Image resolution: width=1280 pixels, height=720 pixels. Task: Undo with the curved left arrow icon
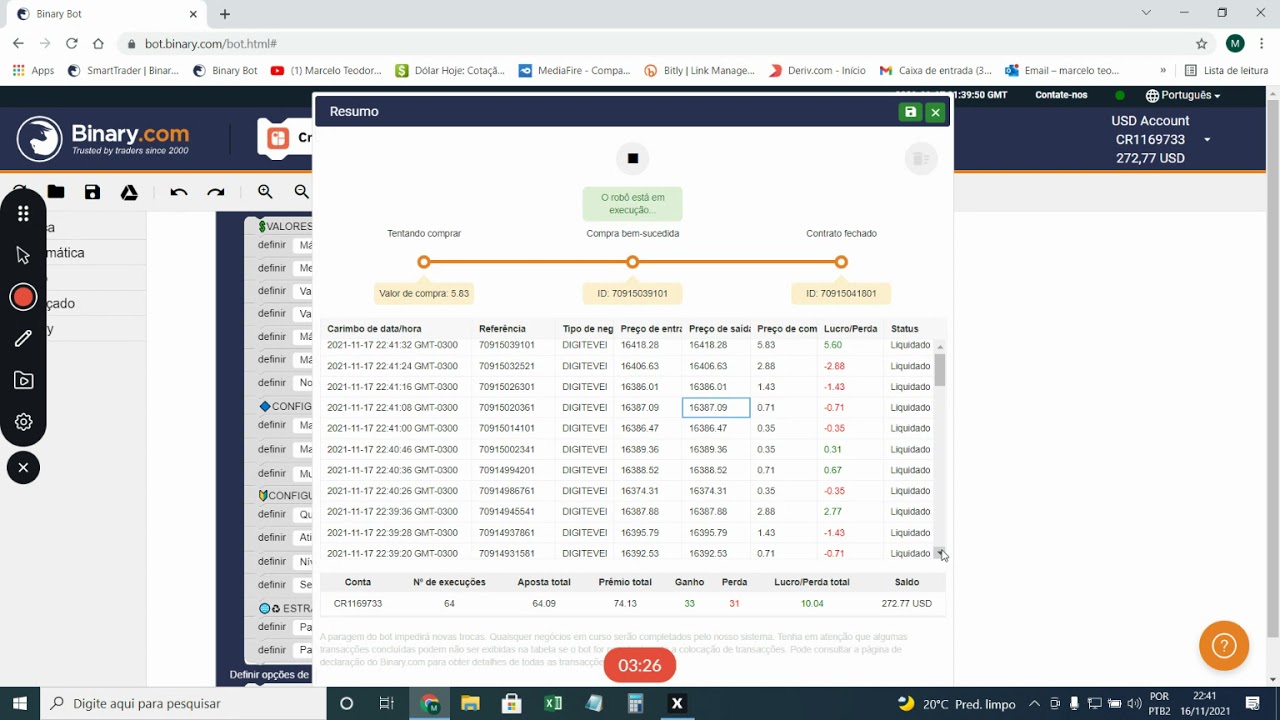(x=179, y=192)
